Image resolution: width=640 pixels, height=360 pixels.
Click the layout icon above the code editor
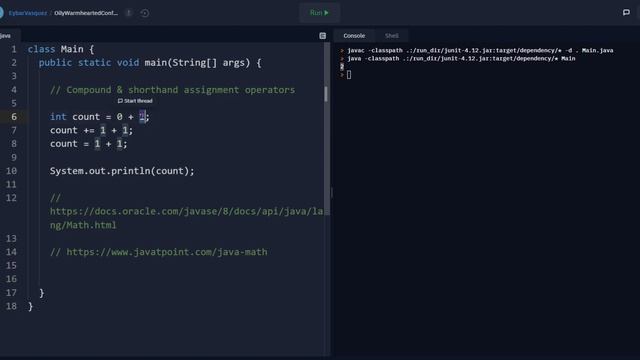322,36
